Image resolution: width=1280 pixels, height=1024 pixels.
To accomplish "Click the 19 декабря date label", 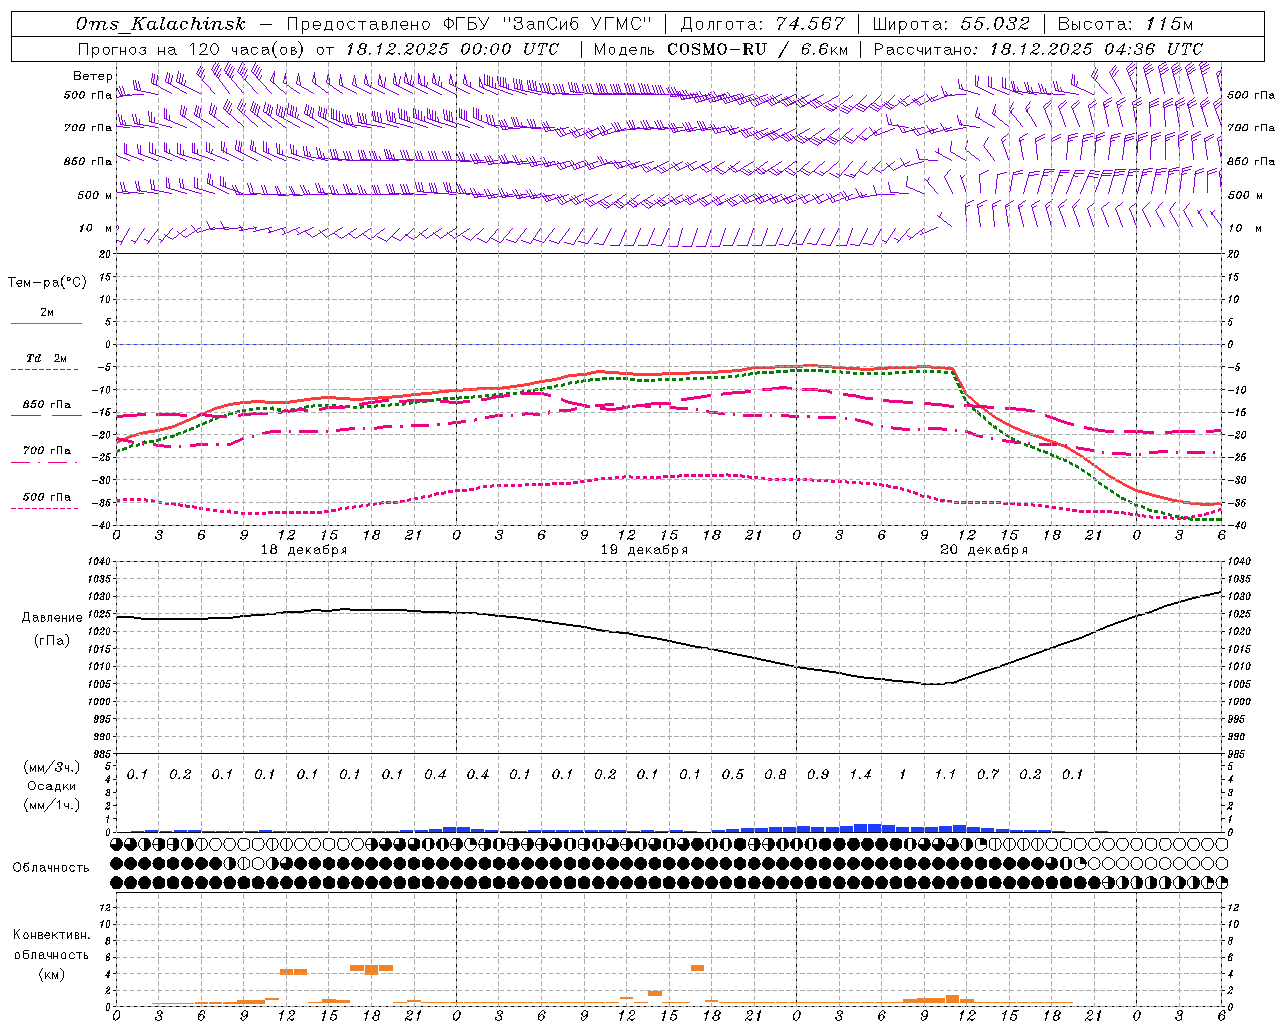I will tap(644, 550).
